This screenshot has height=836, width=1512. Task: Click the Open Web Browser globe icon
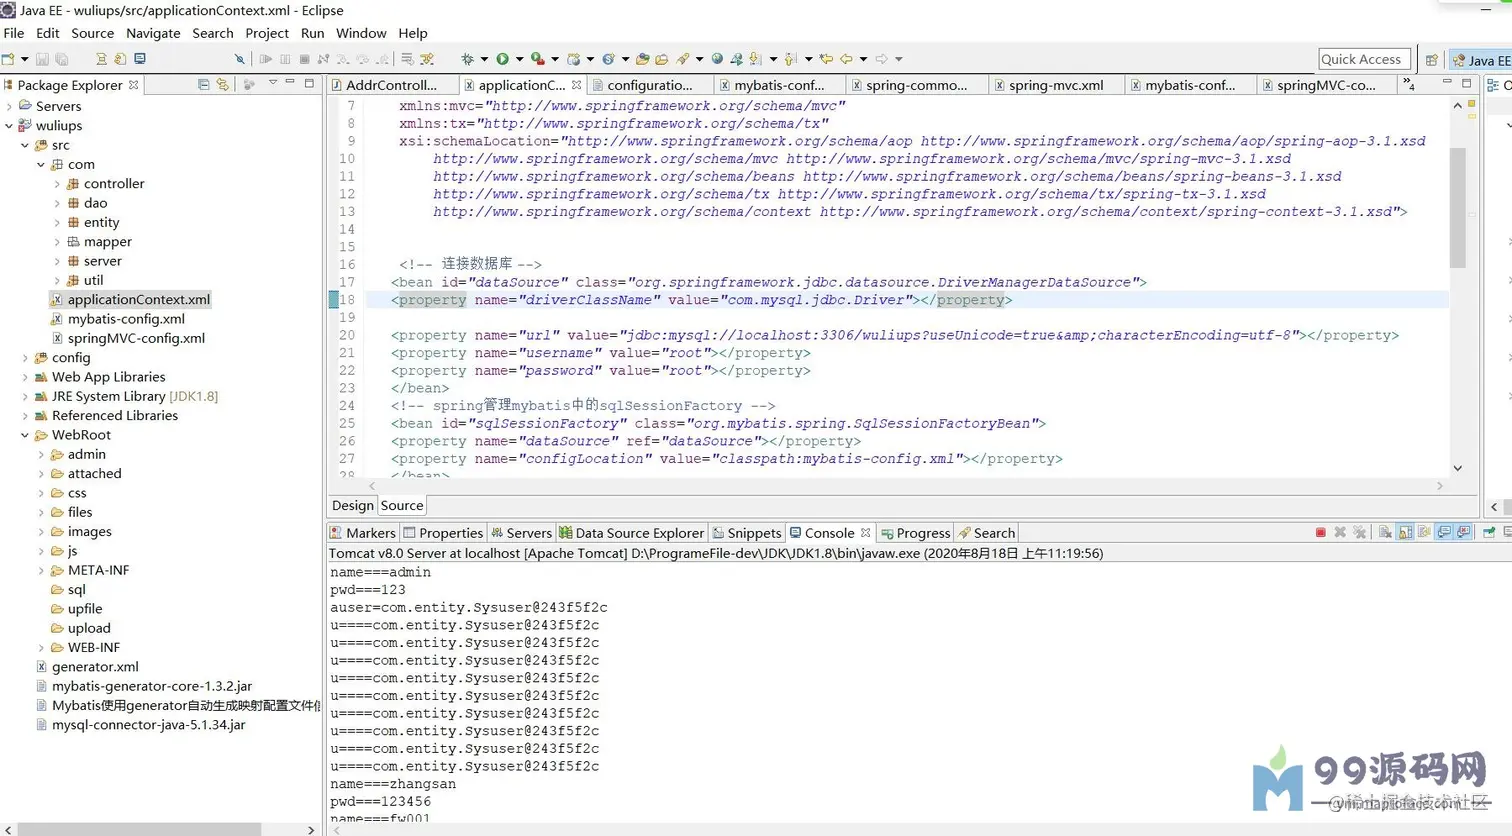pos(717,59)
